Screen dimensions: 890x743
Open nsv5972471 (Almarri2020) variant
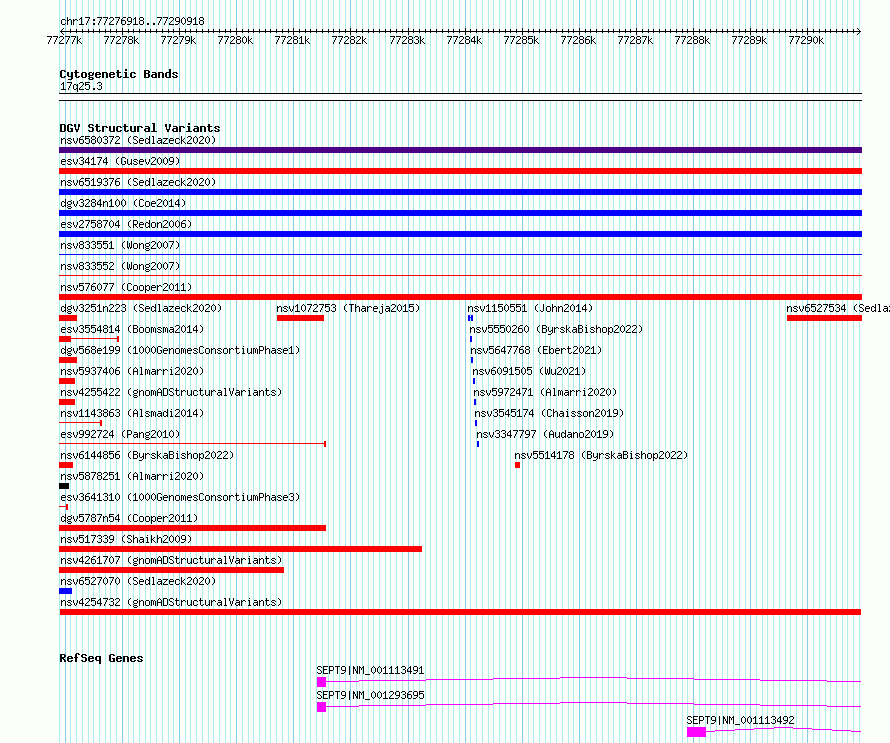[545, 392]
